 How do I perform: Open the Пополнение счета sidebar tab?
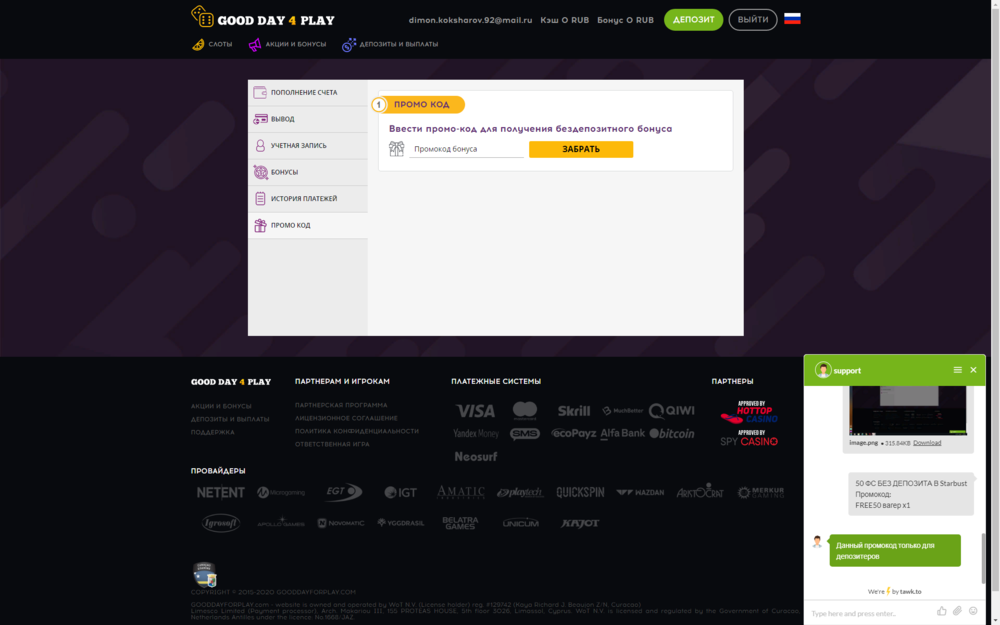click(308, 92)
